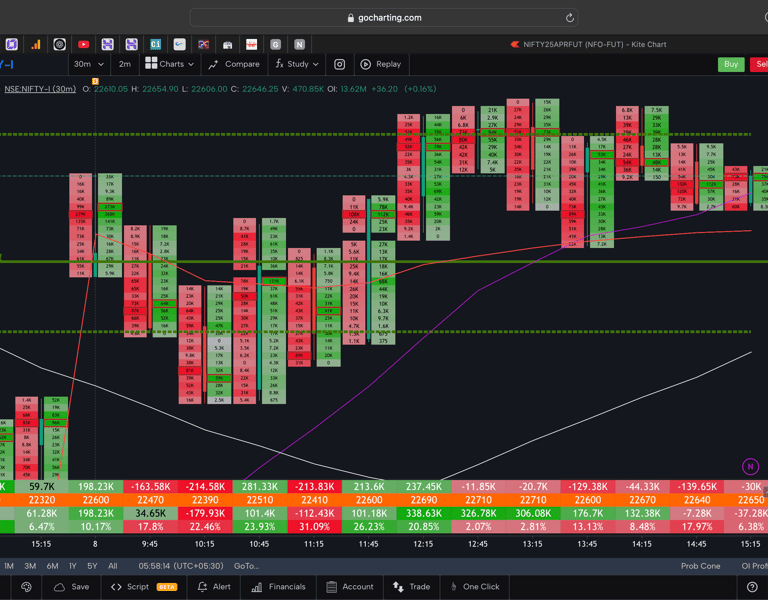The width and height of the screenshot is (768, 600).
Task: Select 6M date range
Action: (52, 566)
